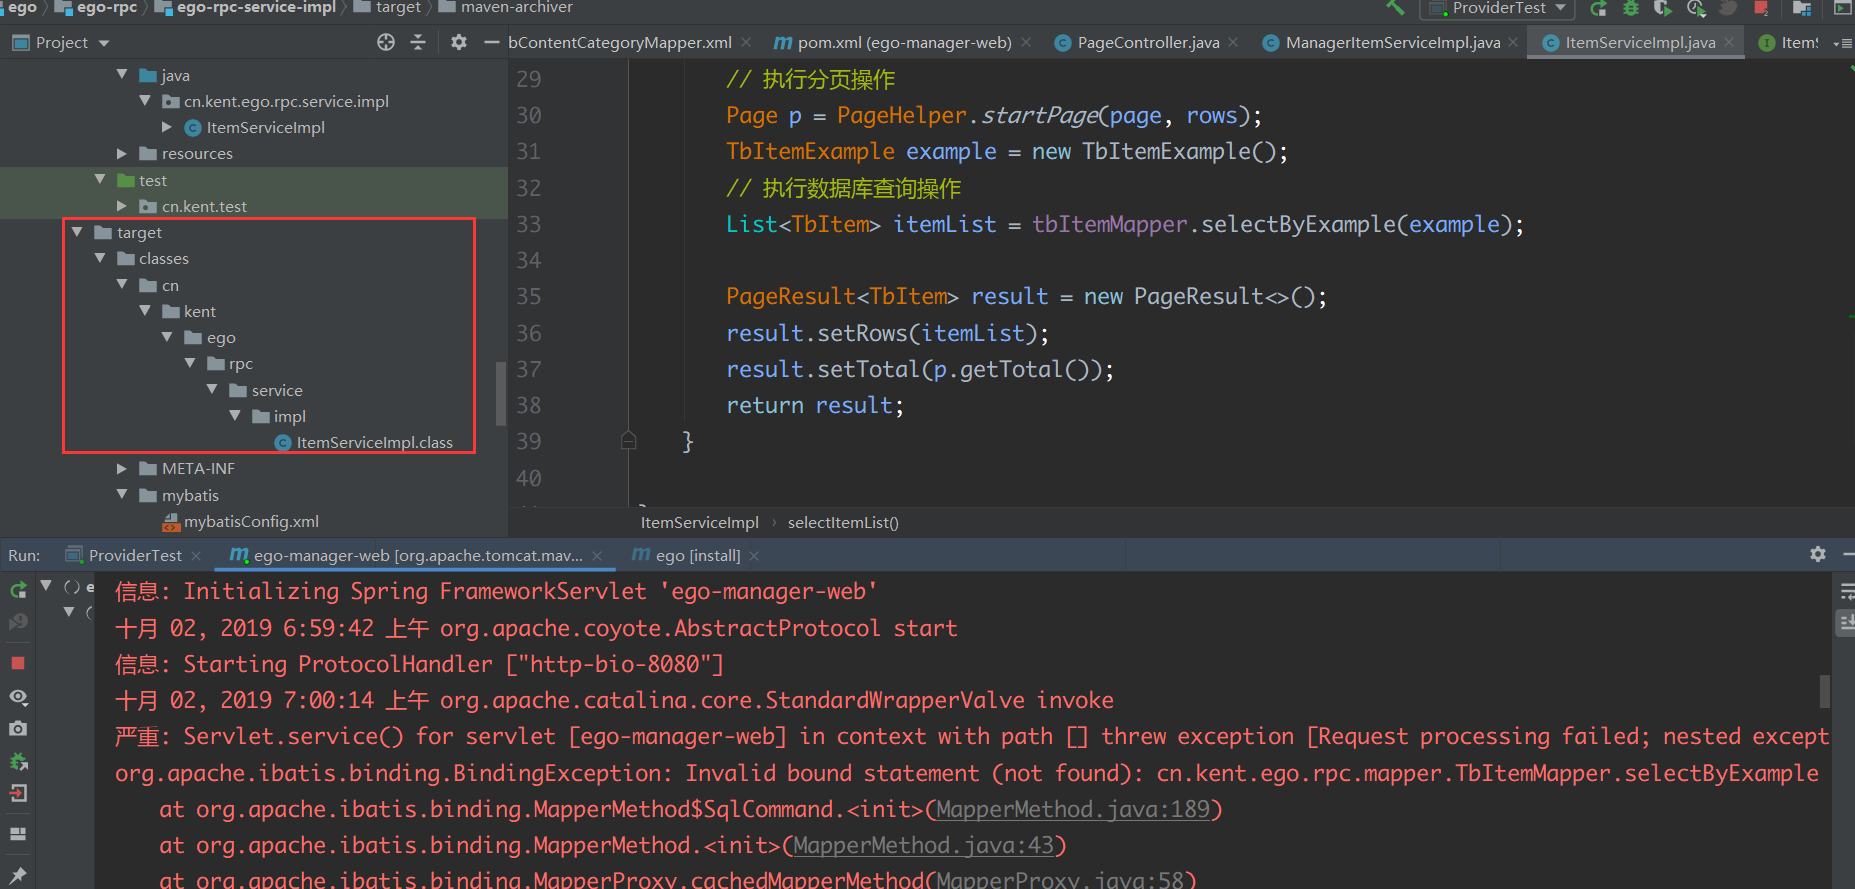
Task: Stop process using red square in Run panel
Action: click(x=18, y=663)
